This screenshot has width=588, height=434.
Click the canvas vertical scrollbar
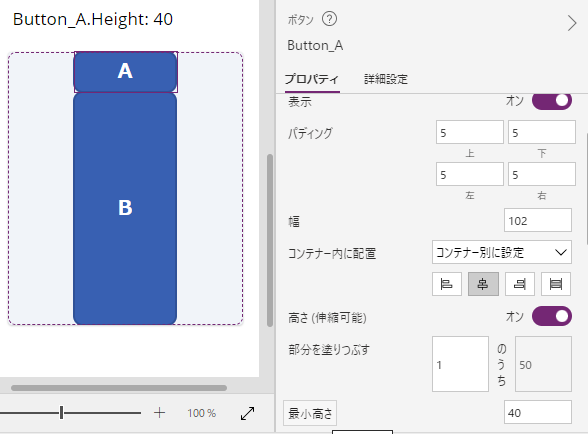(270, 240)
